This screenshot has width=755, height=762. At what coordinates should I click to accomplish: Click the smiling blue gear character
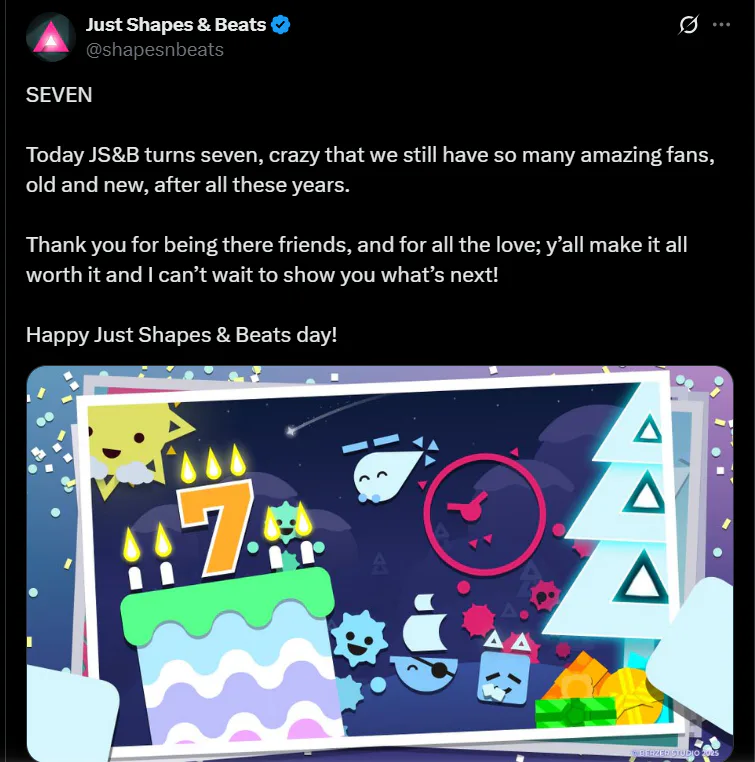tap(359, 639)
